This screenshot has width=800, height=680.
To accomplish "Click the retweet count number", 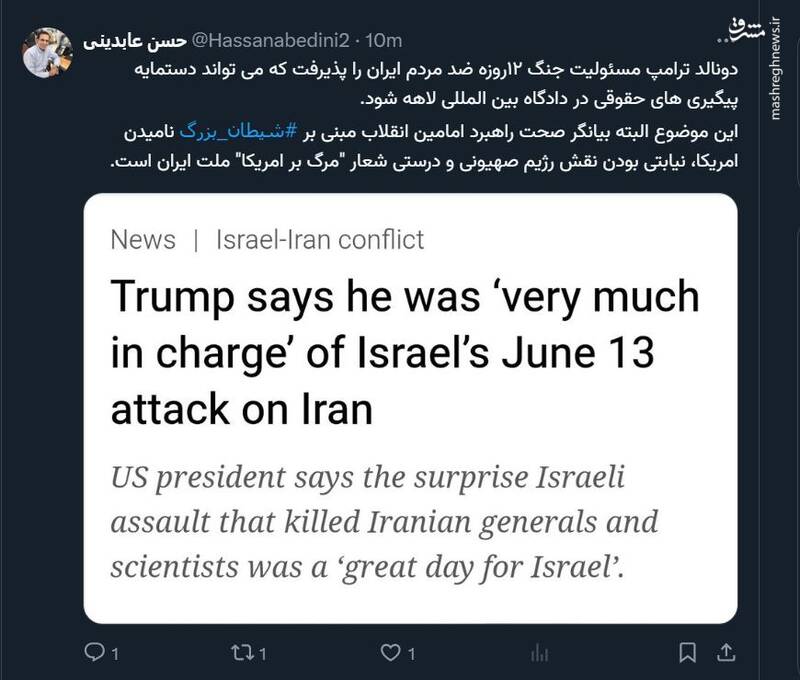I will (260, 654).
